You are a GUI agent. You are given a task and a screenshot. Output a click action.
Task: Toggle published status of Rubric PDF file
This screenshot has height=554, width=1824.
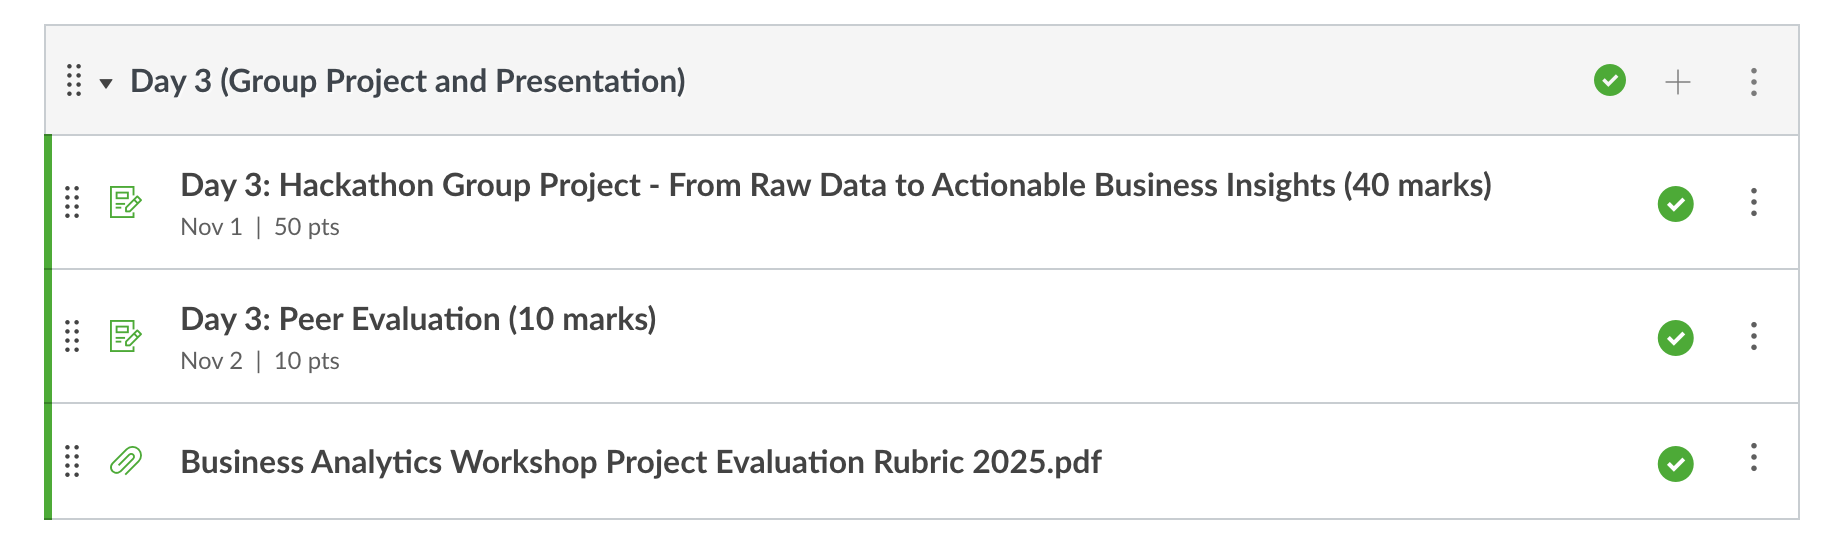tap(1675, 464)
